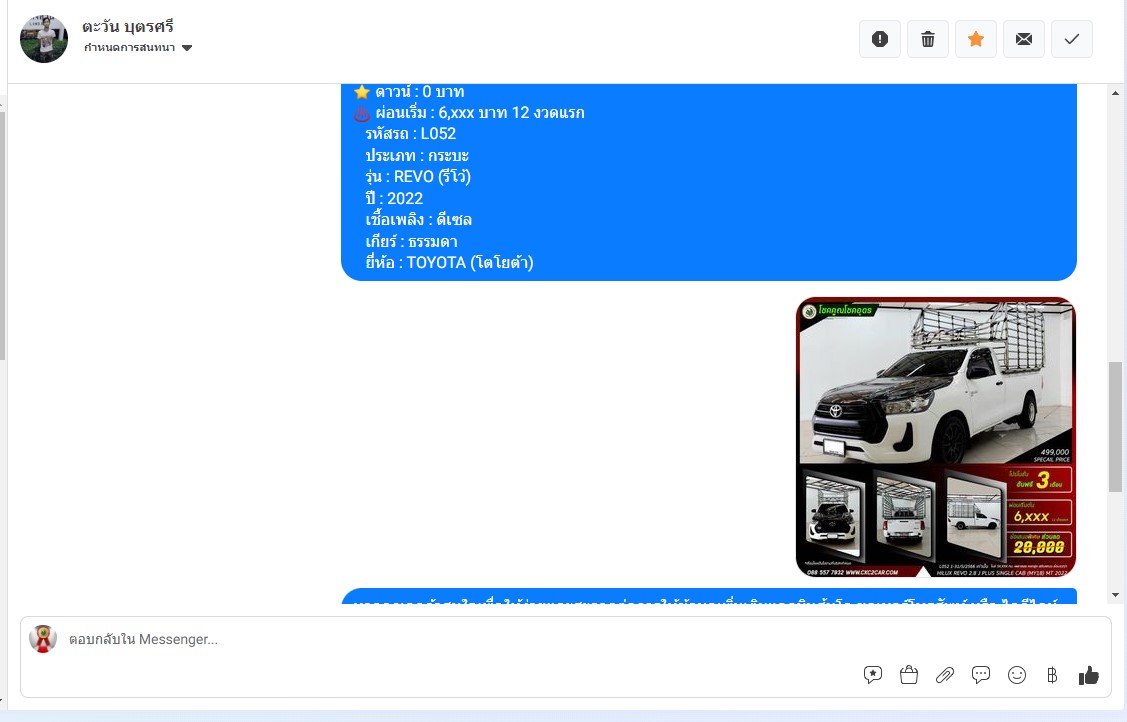Mark conversation as done with checkmark

(1072, 39)
